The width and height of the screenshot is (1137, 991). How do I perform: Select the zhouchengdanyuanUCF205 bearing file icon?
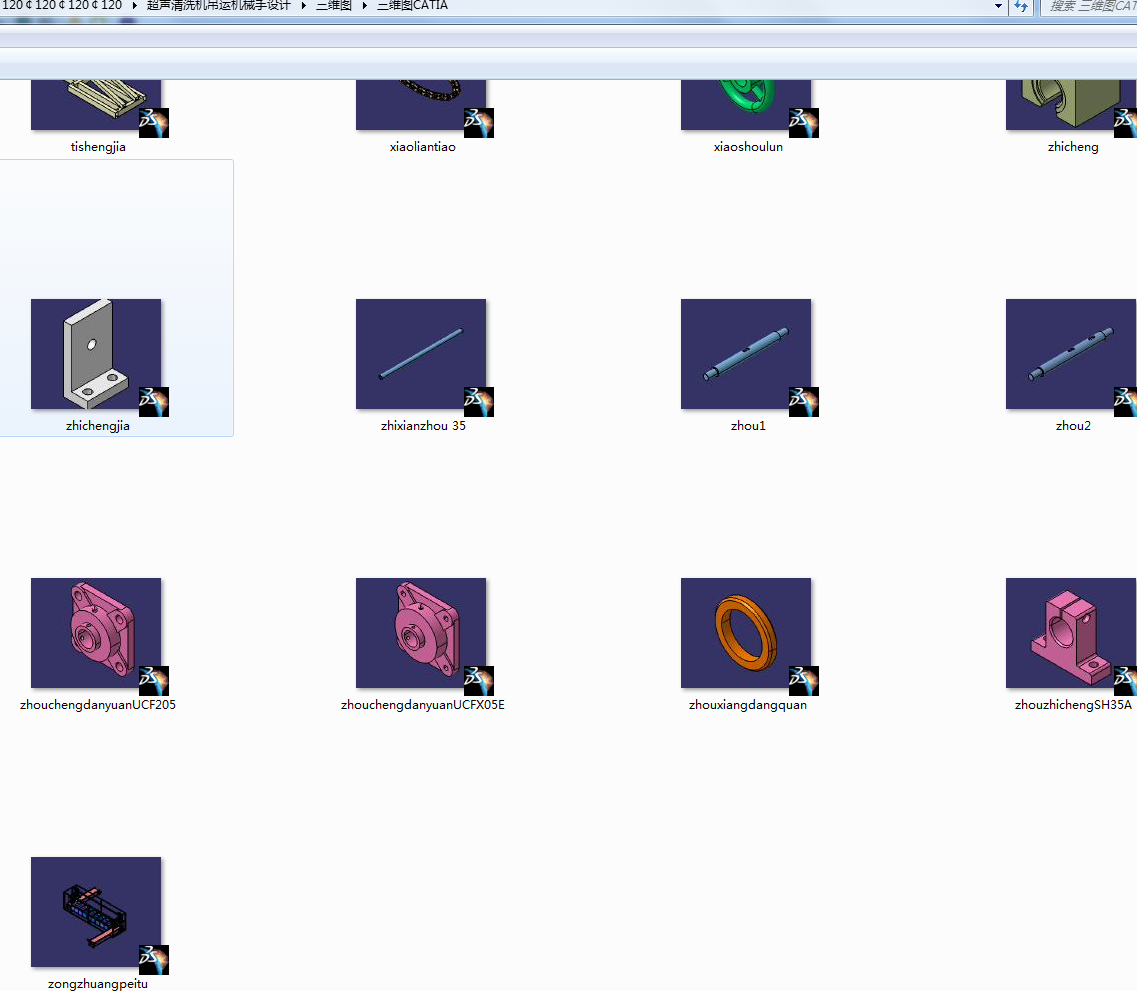click(x=96, y=633)
